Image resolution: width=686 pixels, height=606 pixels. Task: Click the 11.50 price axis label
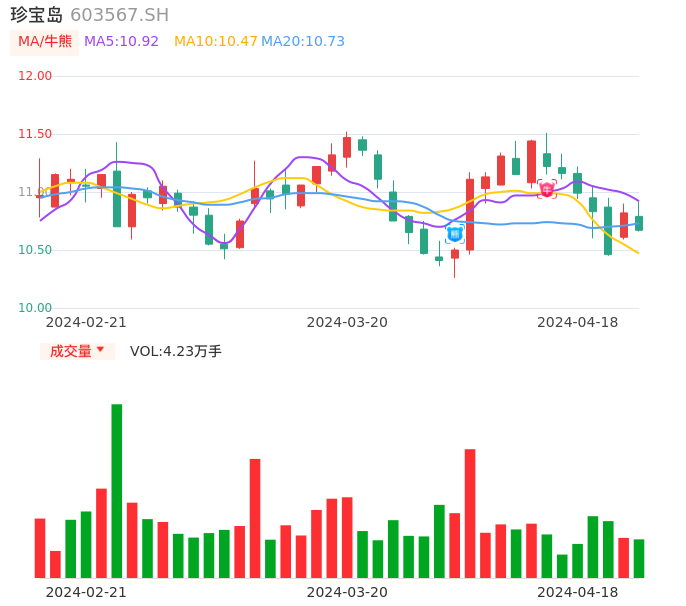(35, 134)
